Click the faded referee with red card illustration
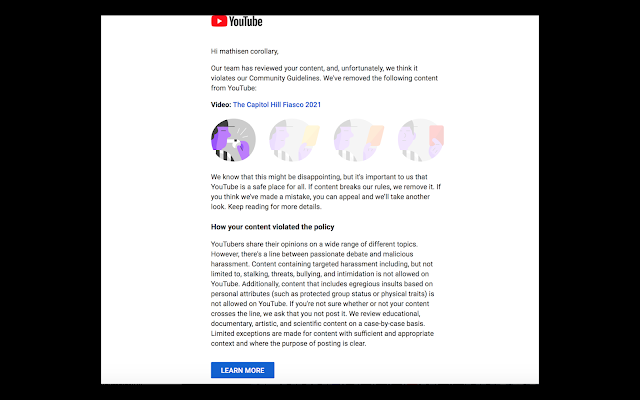The image size is (640, 400). [421, 140]
